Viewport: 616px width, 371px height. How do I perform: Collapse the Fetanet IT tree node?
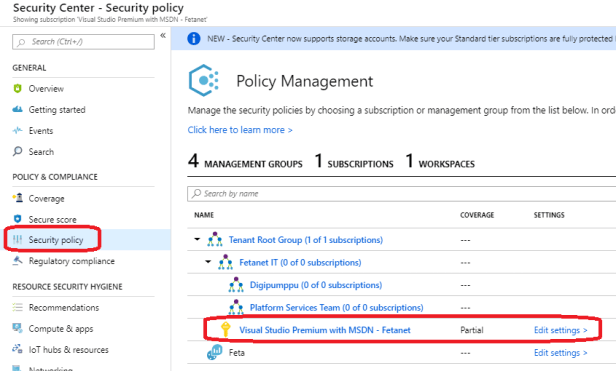(208, 262)
